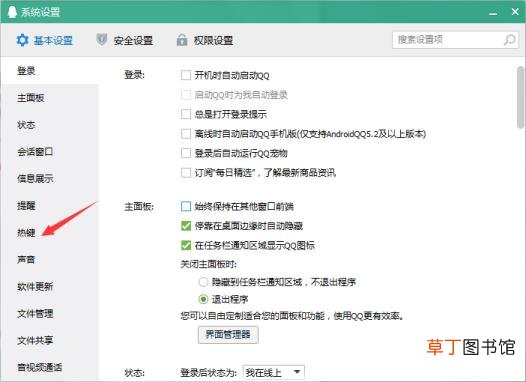Click the QQ penguin logo icon

(x=12, y=12)
